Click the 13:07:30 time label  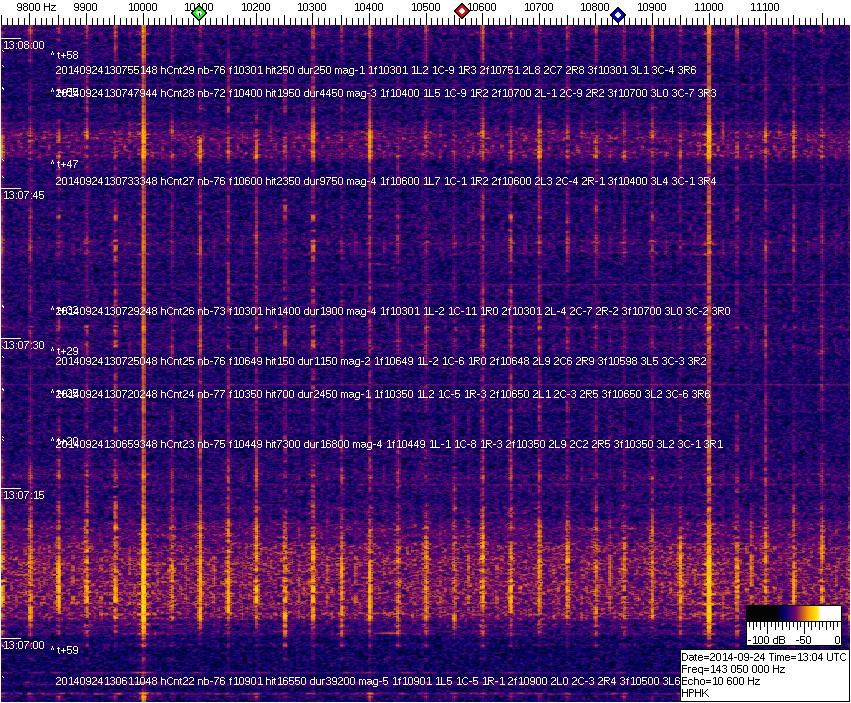pyautogui.click(x=23, y=345)
